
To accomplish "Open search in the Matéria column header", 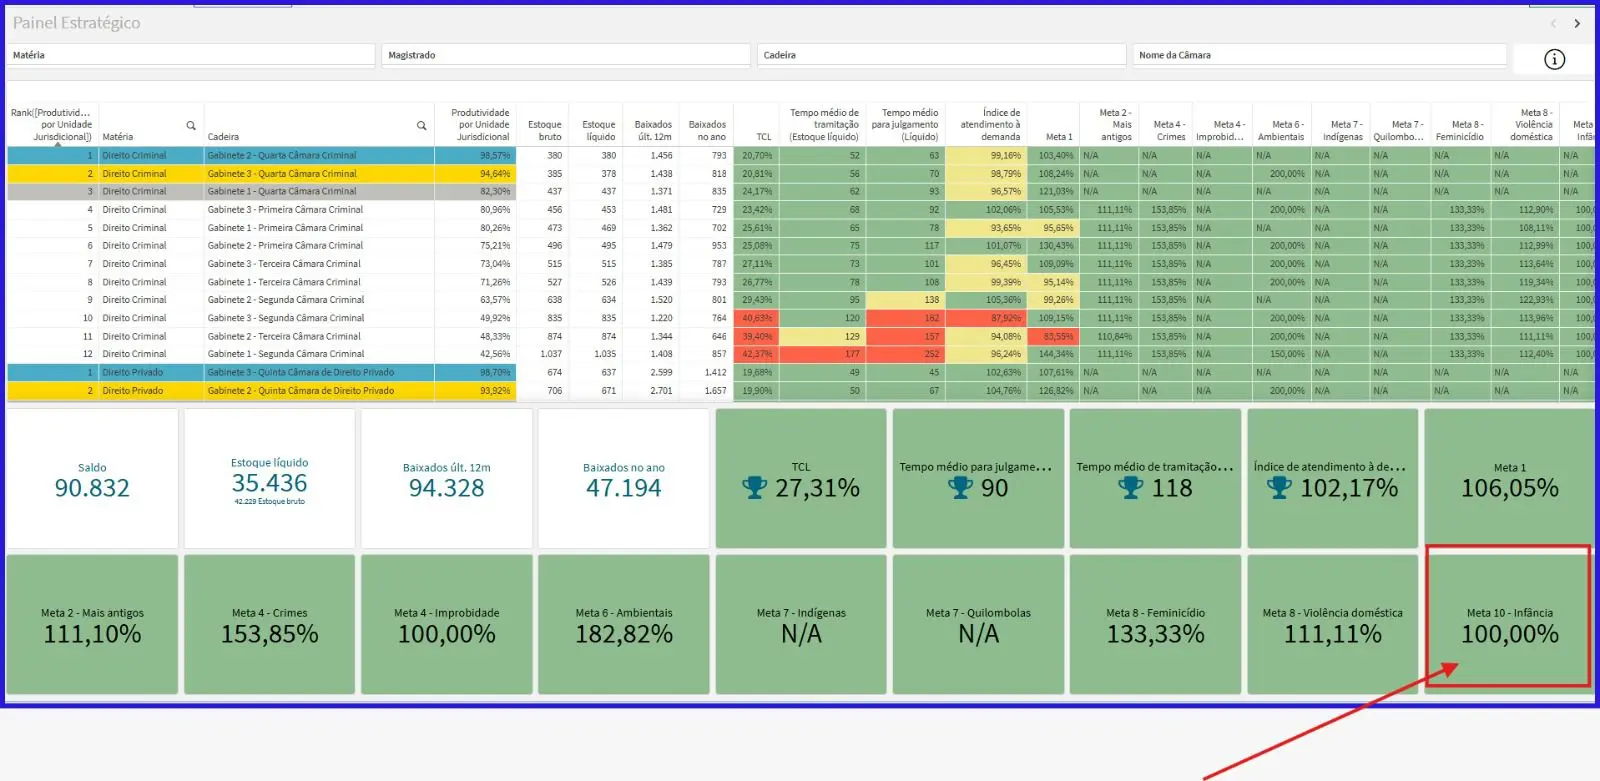I will point(191,126).
